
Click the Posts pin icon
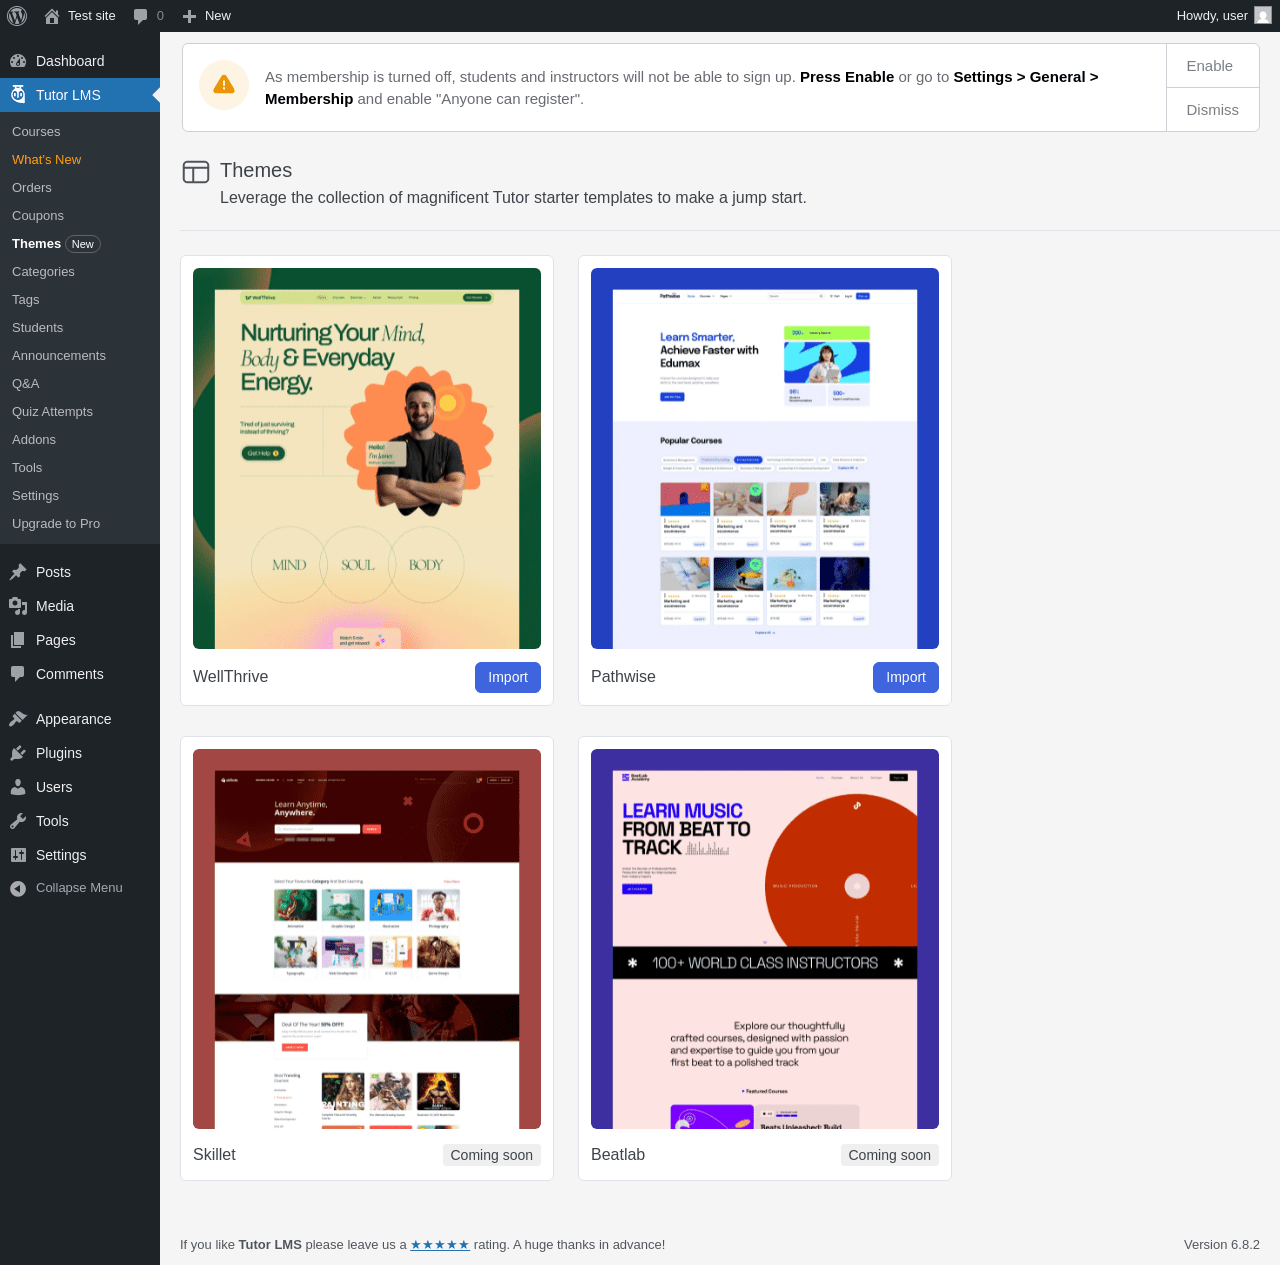[x=18, y=572]
